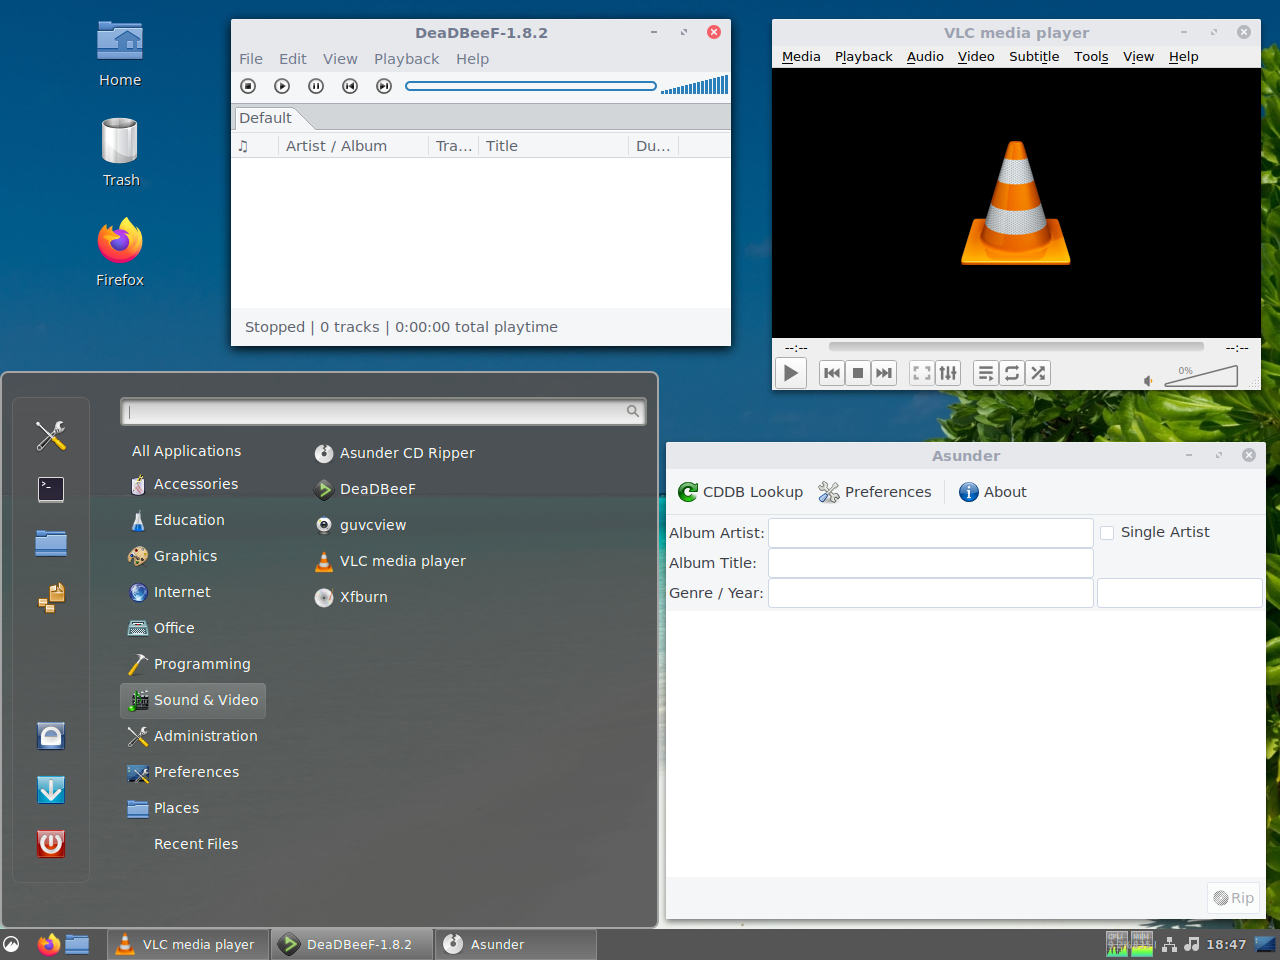
Task: Show VLC extended settings
Action: (948, 373)
